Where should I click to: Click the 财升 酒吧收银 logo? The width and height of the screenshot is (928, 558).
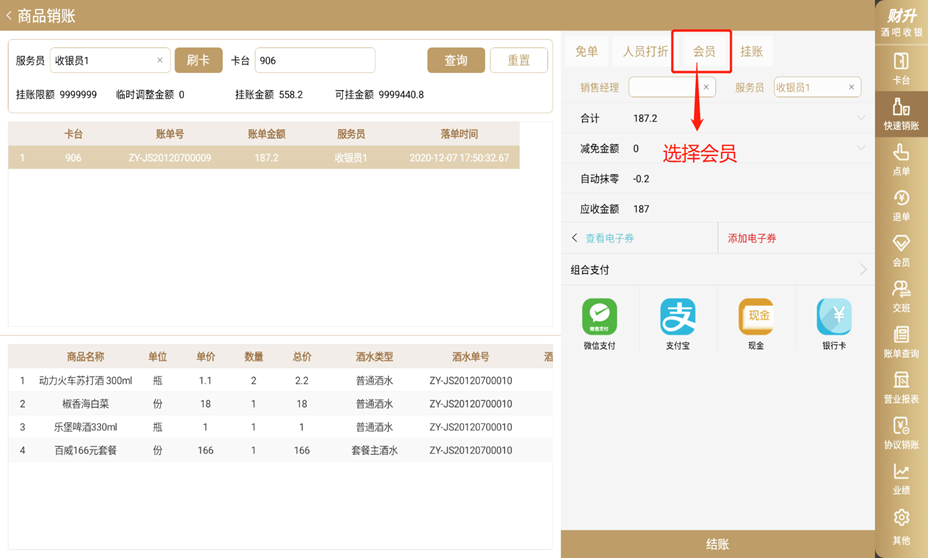pos(901,22)
